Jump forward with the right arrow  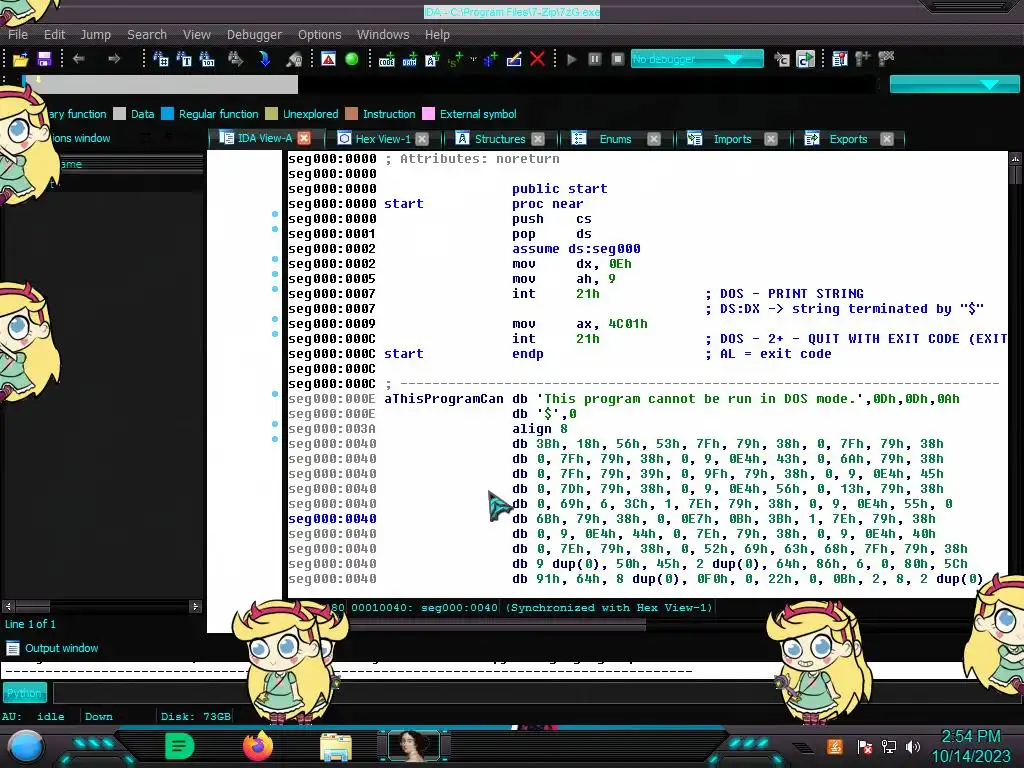114,59
